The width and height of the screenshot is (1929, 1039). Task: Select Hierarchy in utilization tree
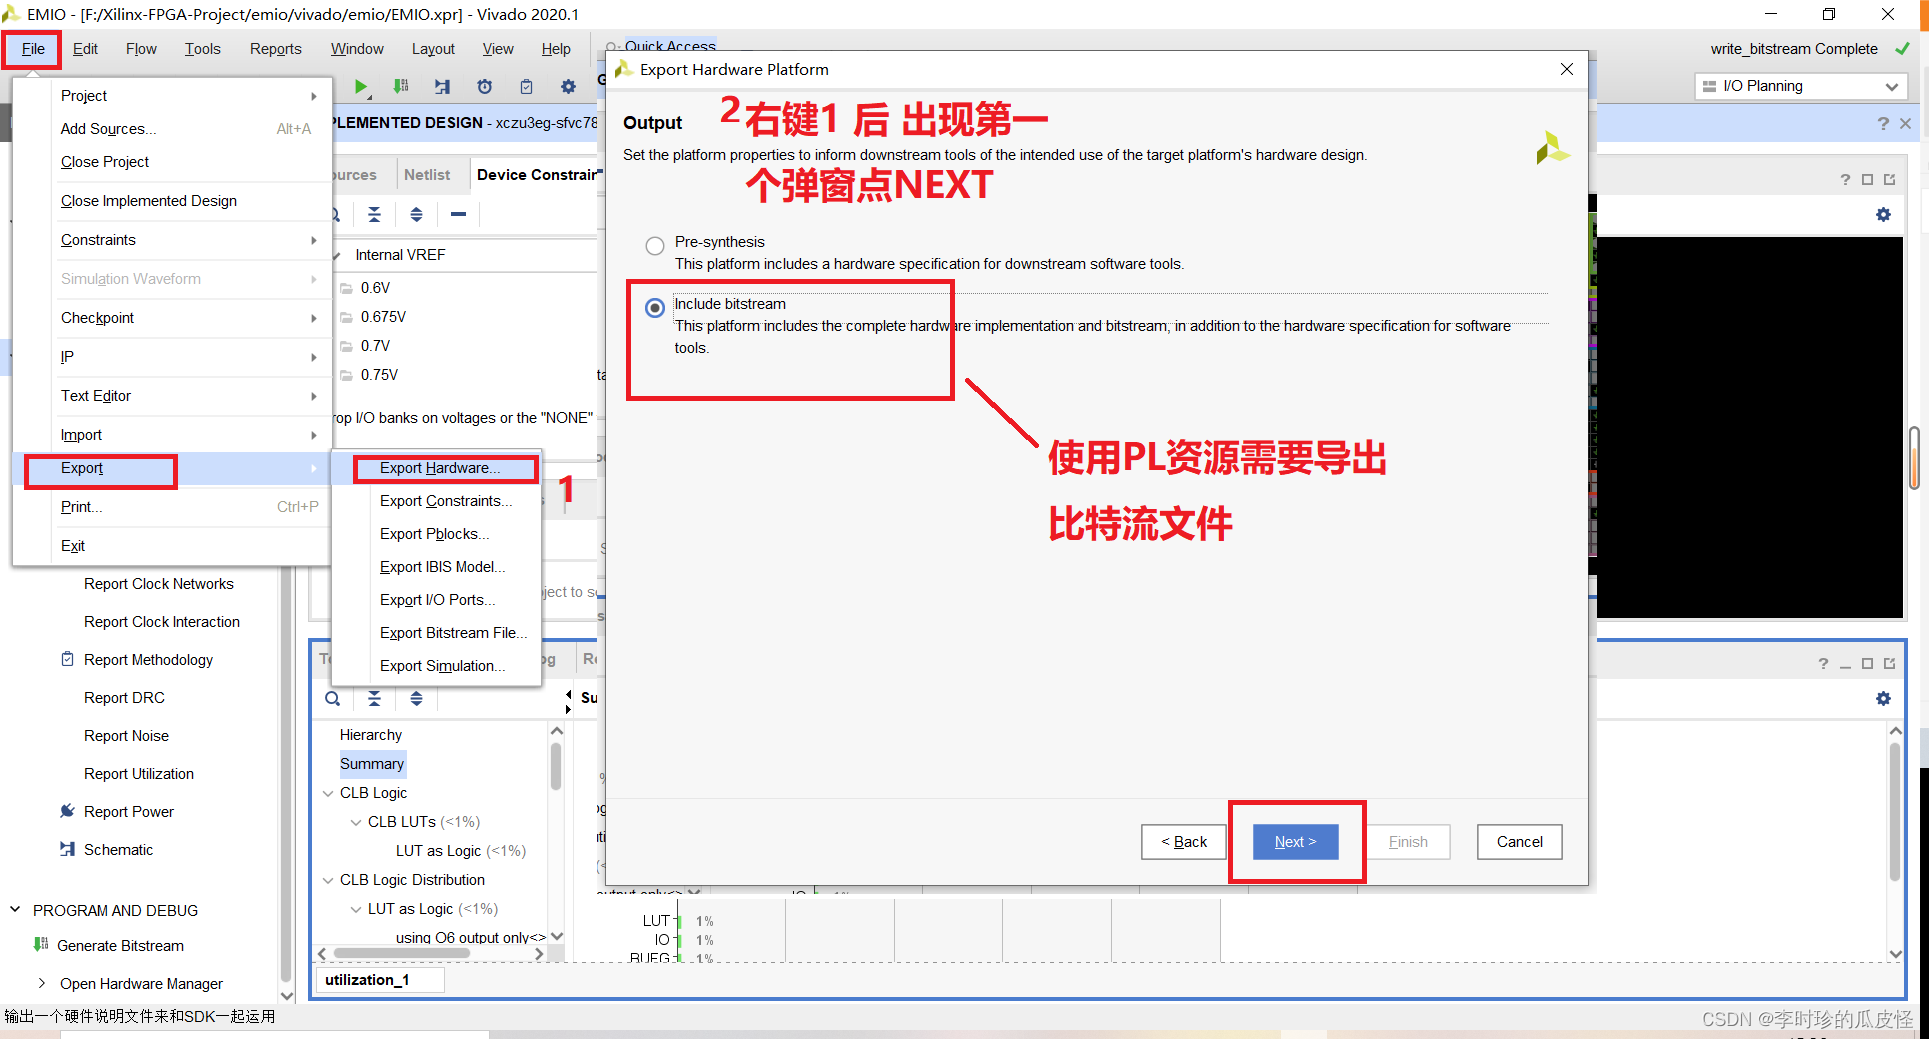371,735
